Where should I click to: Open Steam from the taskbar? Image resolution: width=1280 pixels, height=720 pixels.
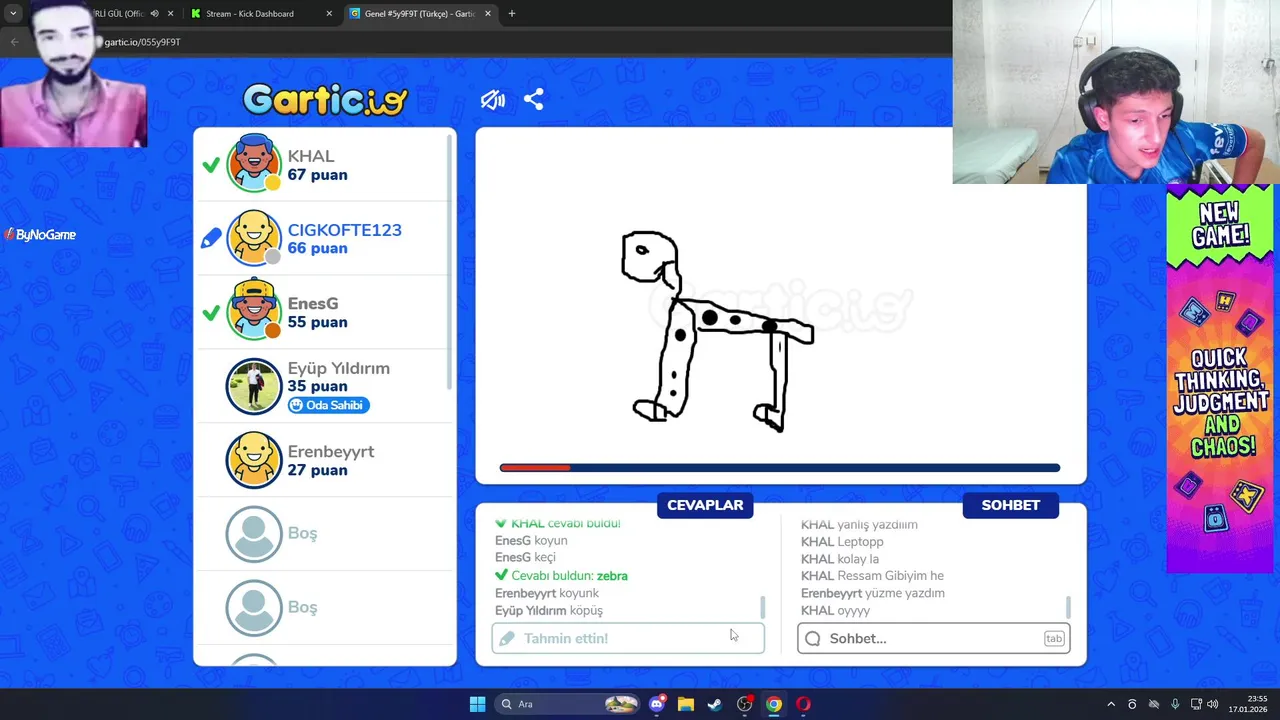click(x=715, y=704)
